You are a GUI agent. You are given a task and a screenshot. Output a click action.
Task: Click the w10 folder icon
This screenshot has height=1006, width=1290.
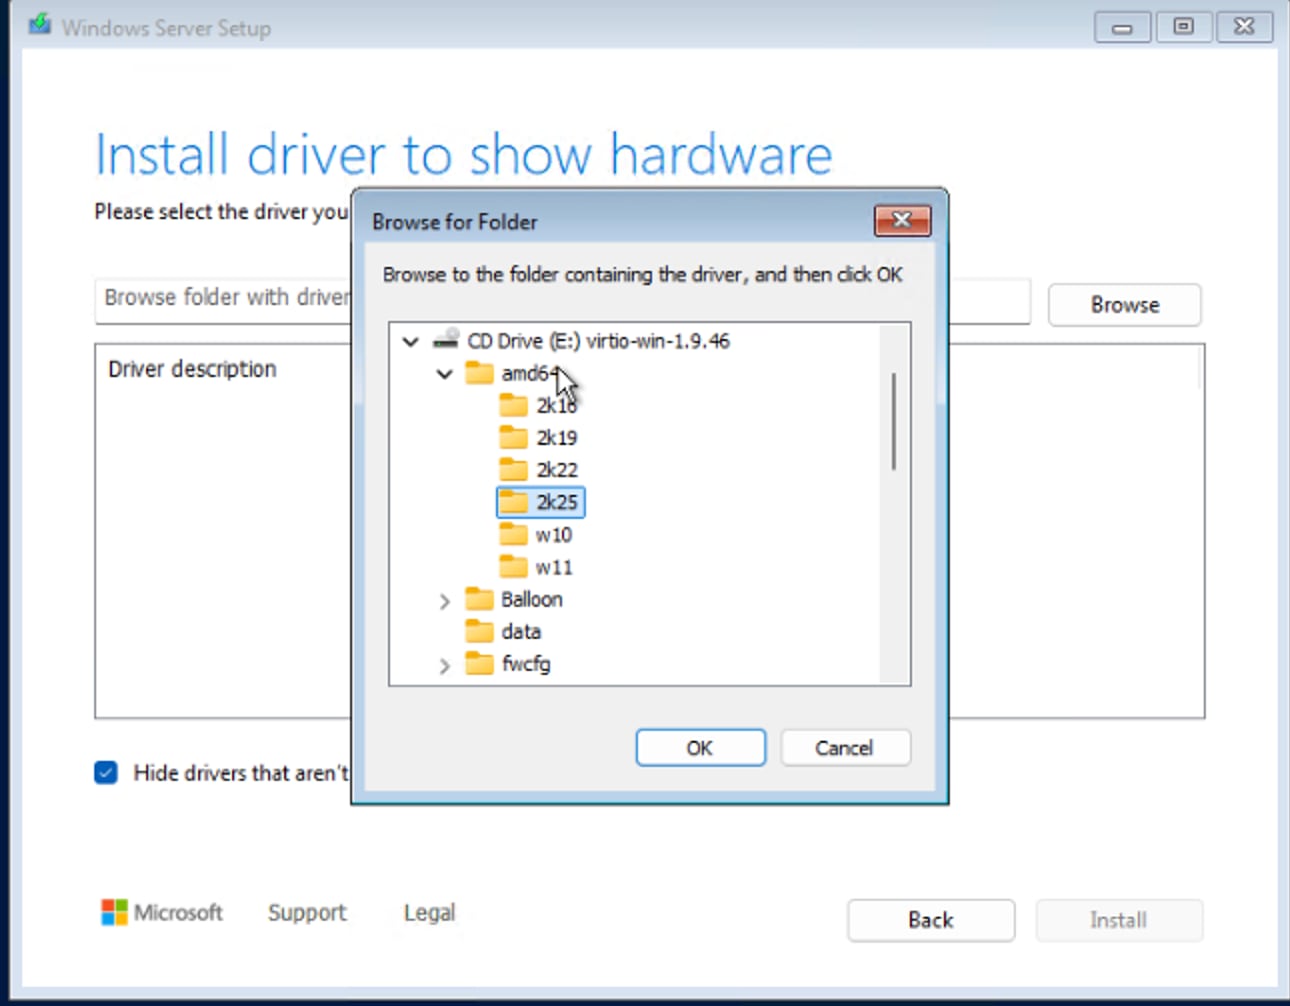pos(514,534)
